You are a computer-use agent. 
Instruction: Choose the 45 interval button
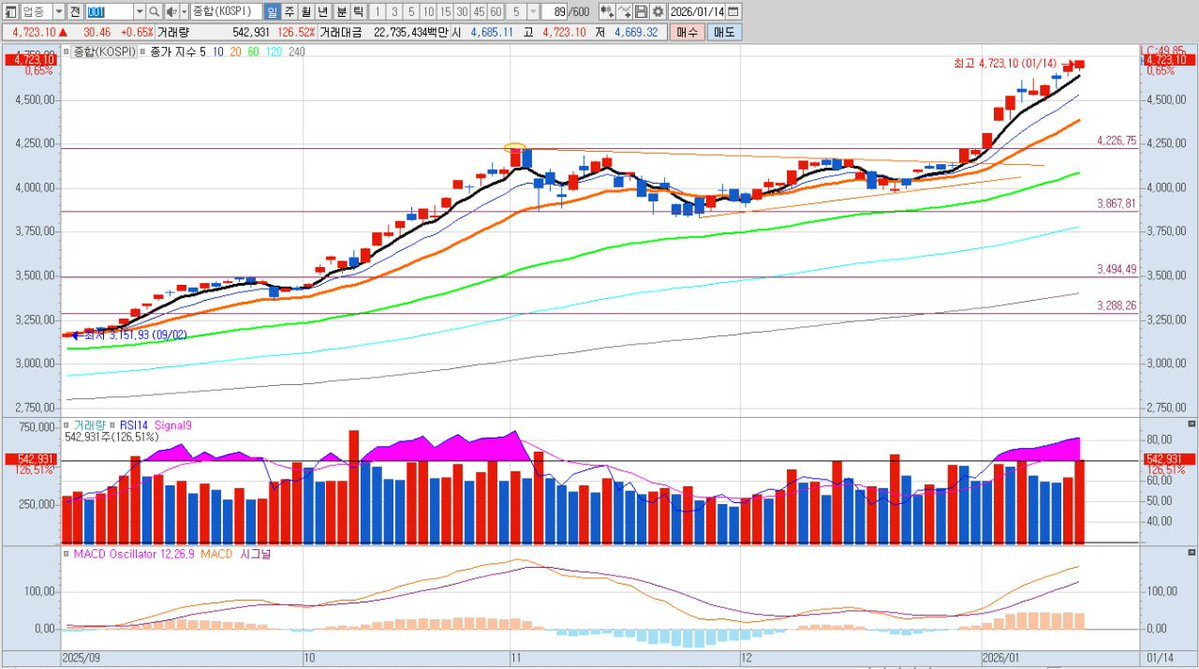pos(479,11)
